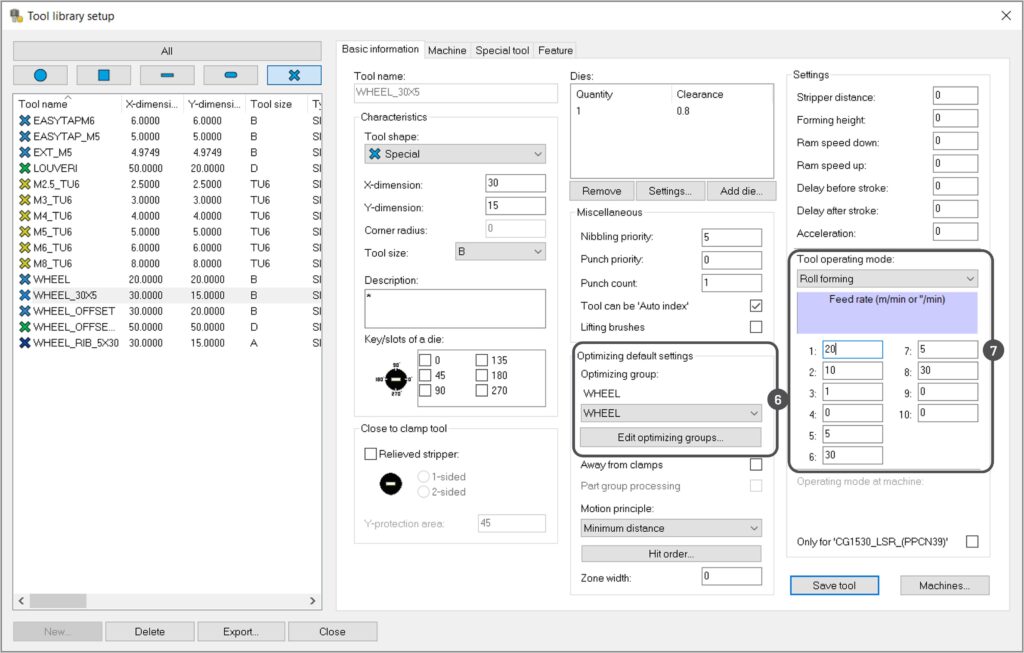The width and height of the screenshot is (1024, 653).
Task: Click the die key/slot angle diagram icon
Action: coord(396,379)
